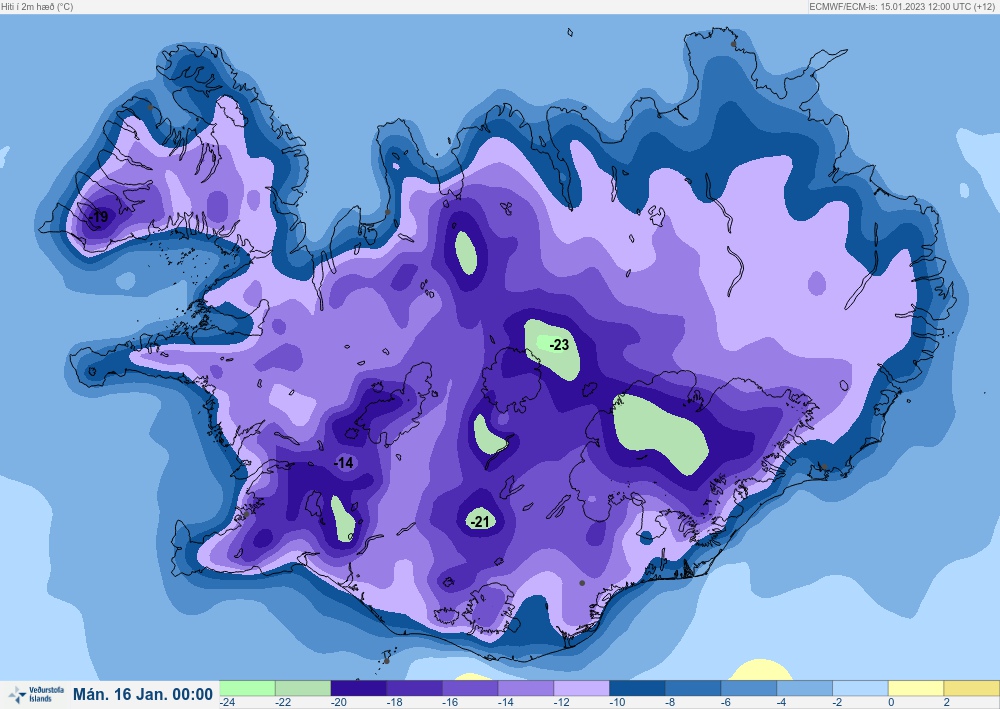
Task: Pick the legend swatch starting at -24
Action: tap(247, 688)
